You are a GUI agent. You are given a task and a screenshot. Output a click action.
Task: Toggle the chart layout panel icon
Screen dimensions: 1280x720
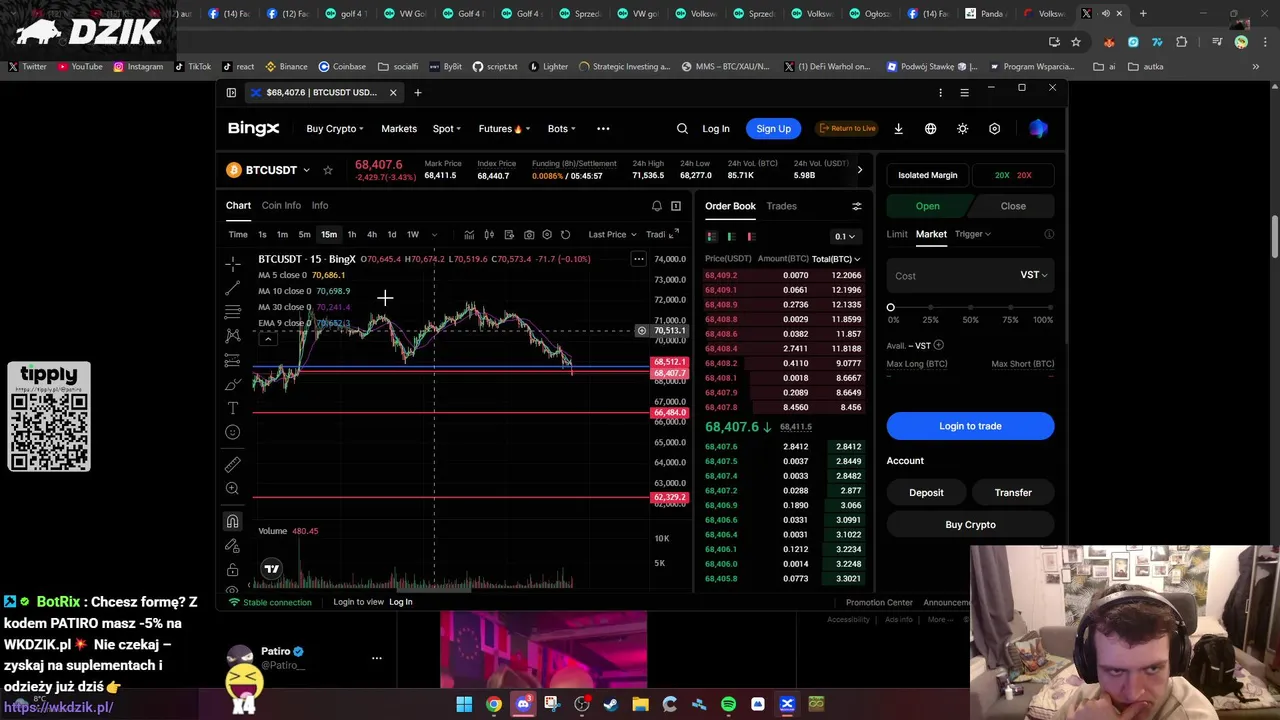676,206
